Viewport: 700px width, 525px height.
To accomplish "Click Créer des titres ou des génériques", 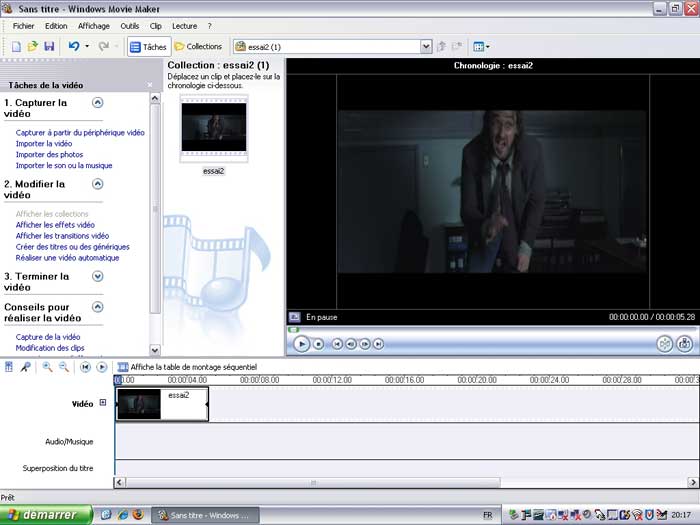I will pyautogui.click(x=72, y=246).
